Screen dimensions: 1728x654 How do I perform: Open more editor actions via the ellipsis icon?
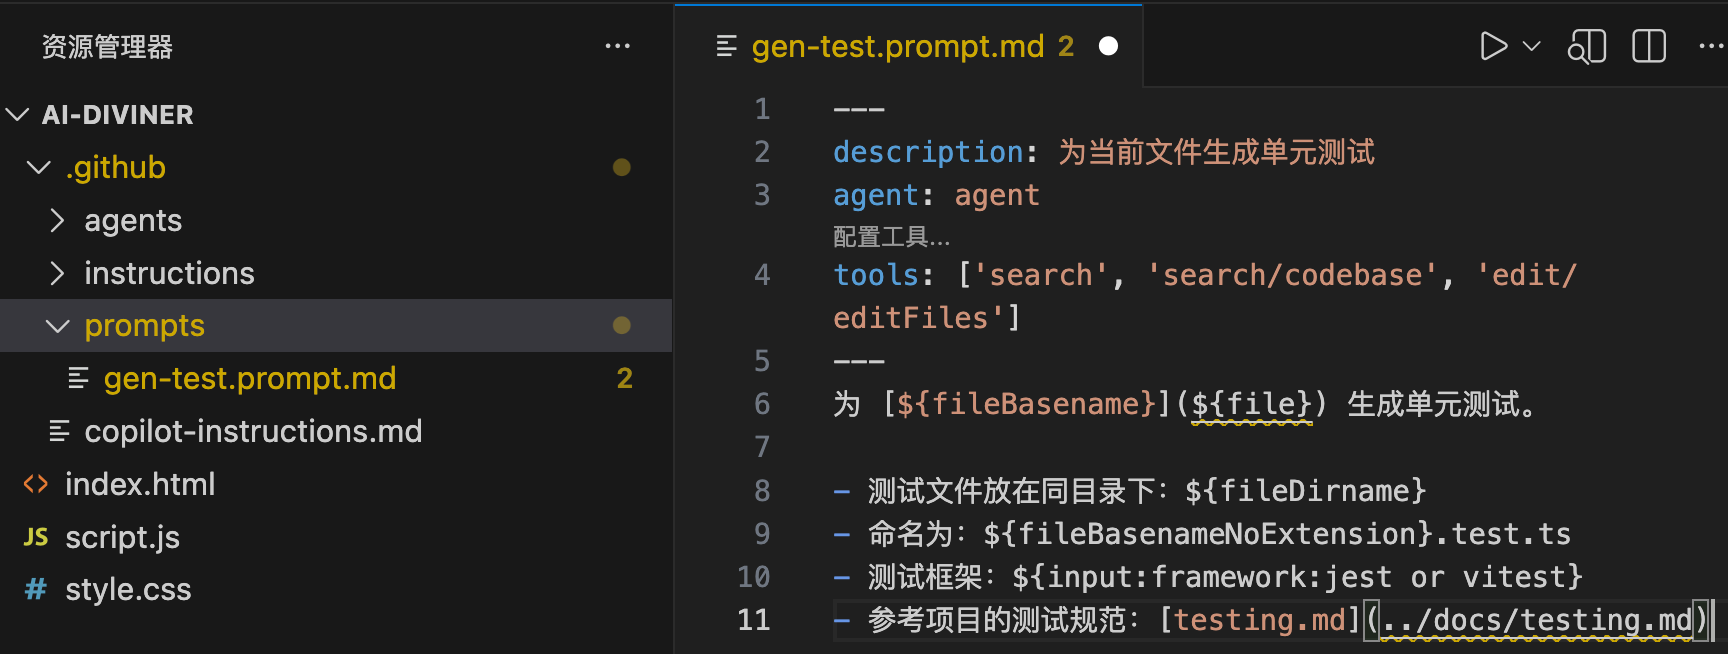coord(1711,46)
